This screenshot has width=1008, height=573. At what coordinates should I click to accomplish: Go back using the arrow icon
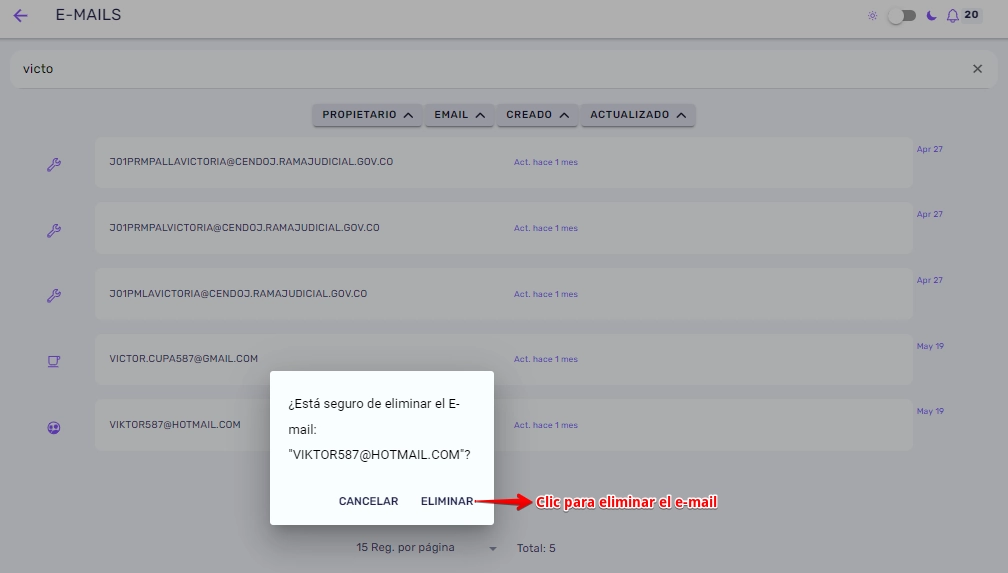pos(21,15)
